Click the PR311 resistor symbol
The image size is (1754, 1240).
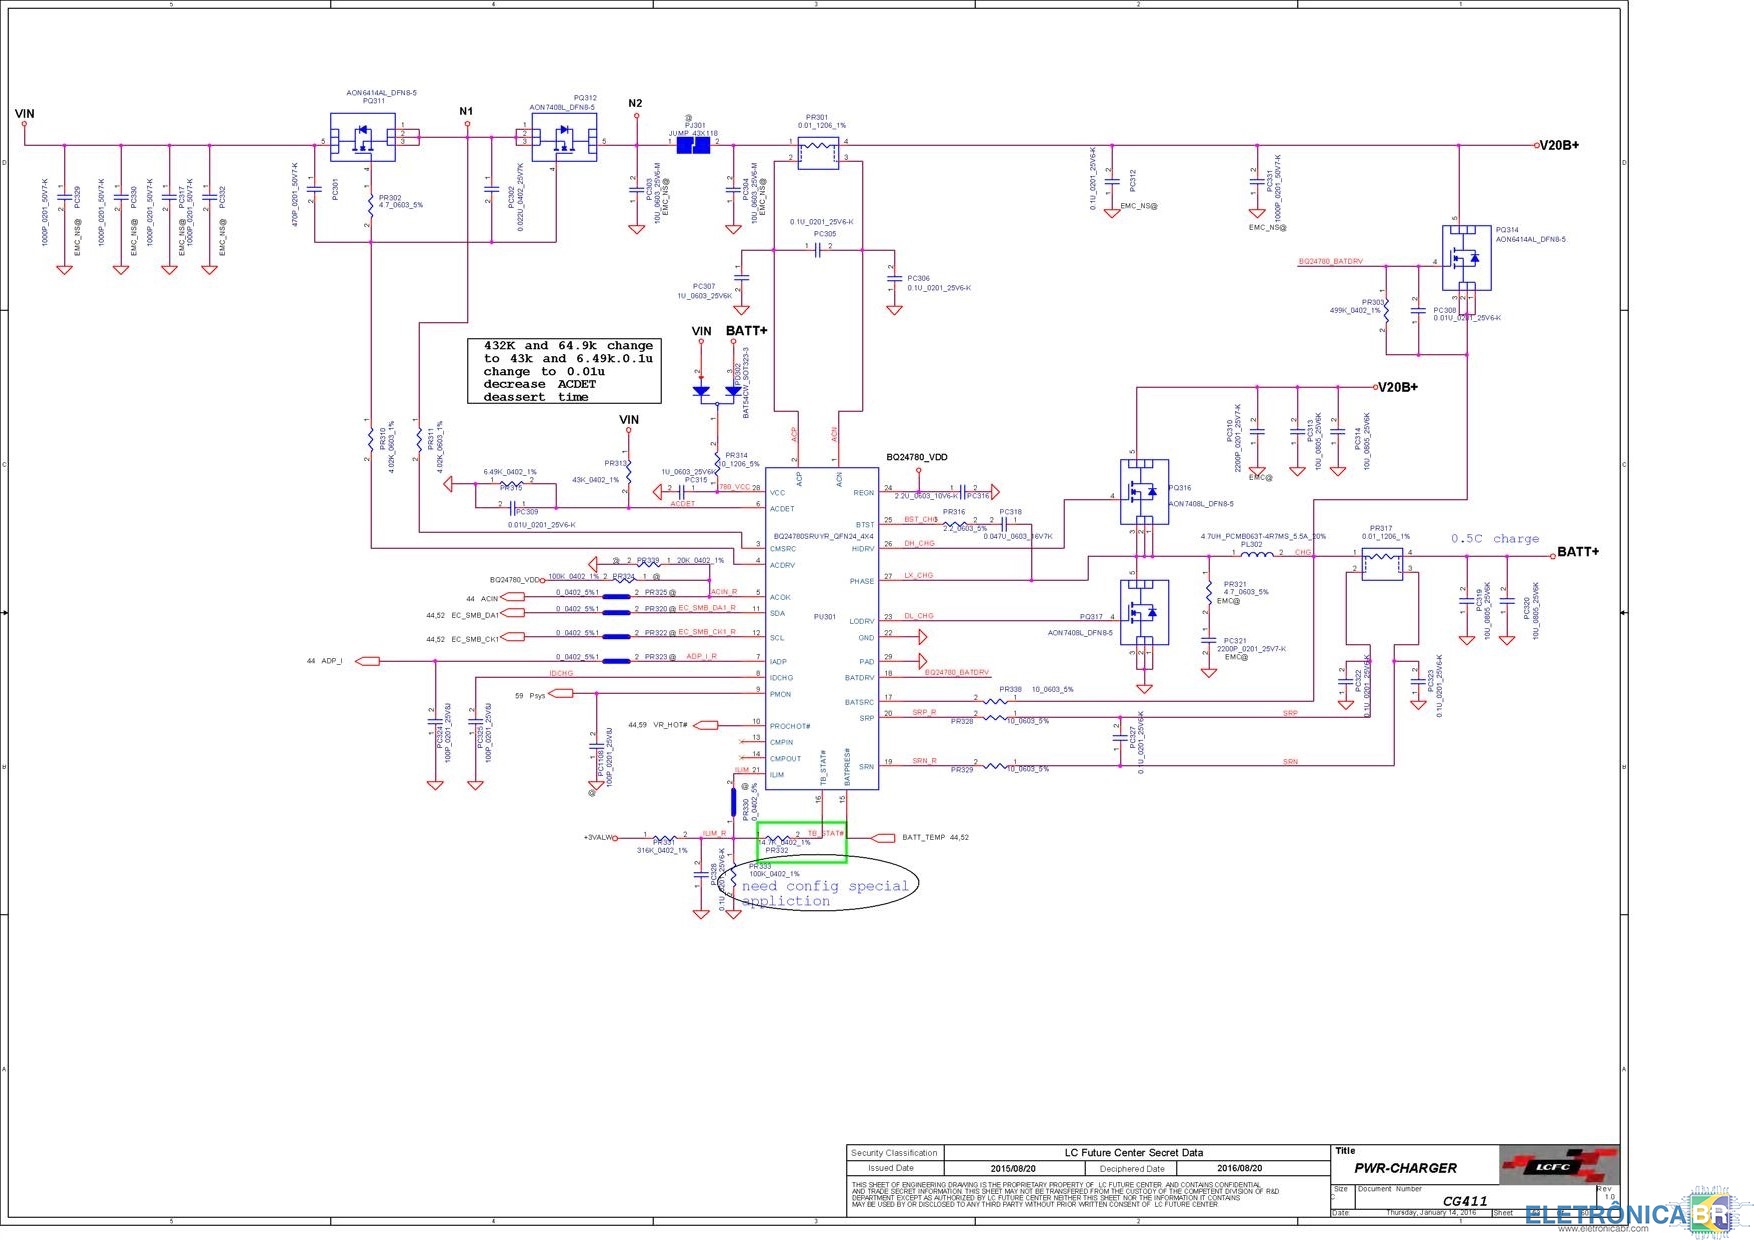tap(419, 439)
